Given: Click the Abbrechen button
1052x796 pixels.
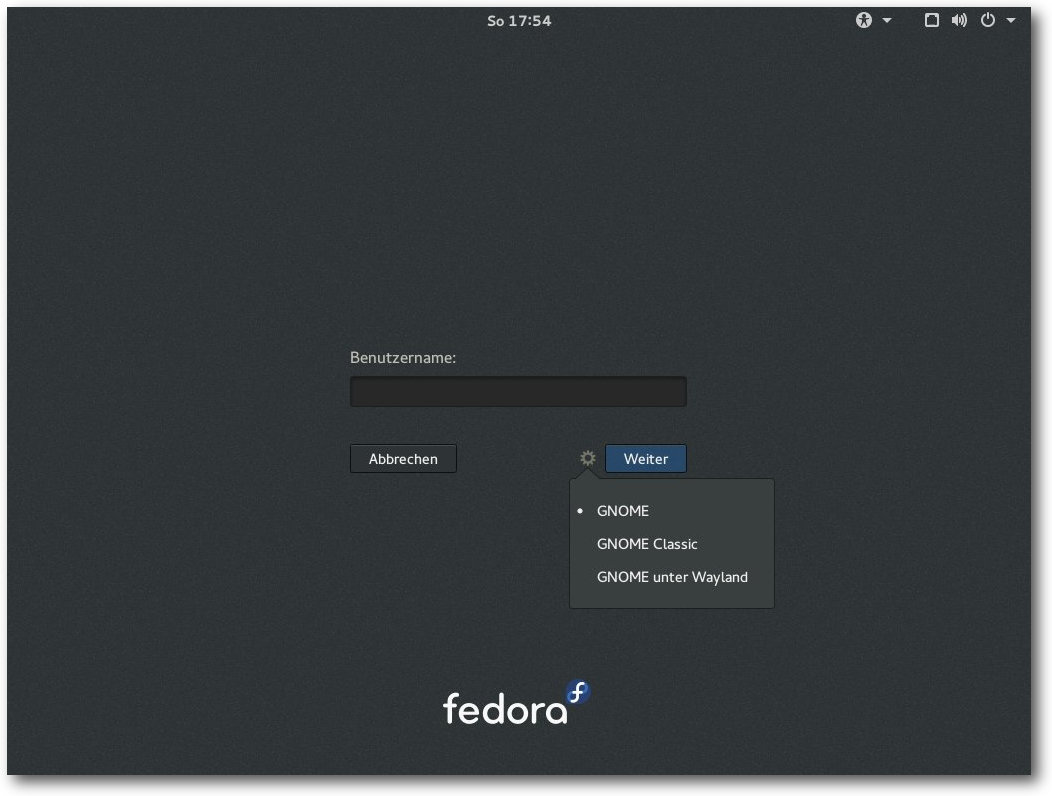Looking at the screenshot, I should pyautogui.click(x=403, y=459).
